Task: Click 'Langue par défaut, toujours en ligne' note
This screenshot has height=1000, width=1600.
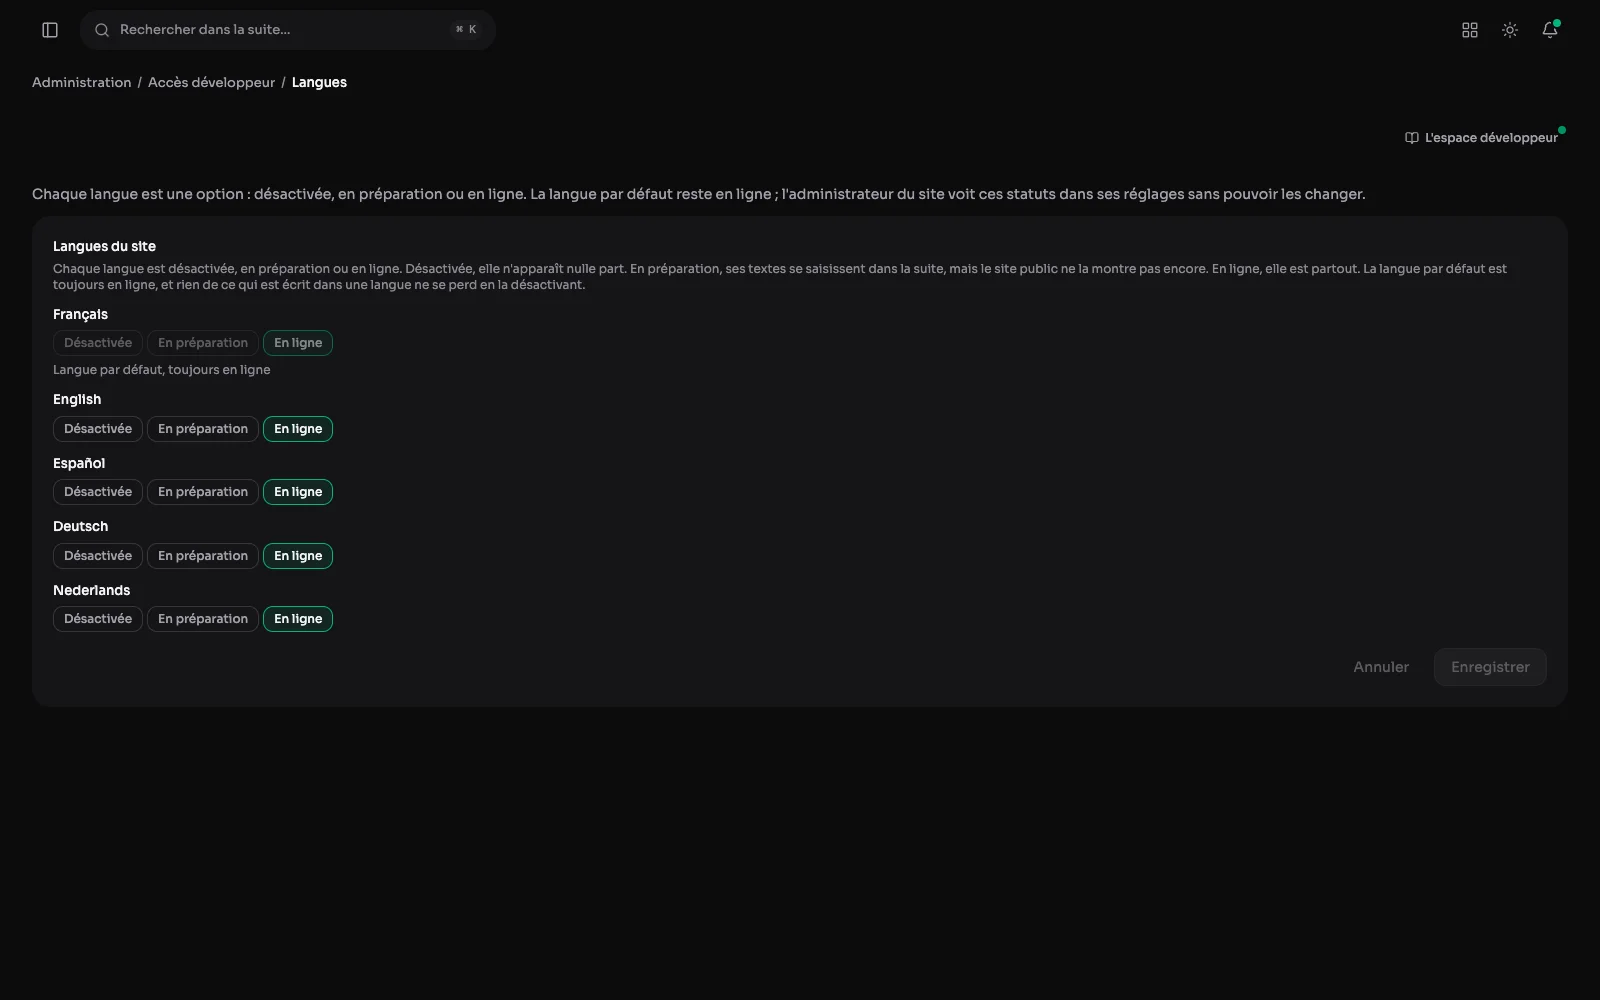Action: click(162, 370)
